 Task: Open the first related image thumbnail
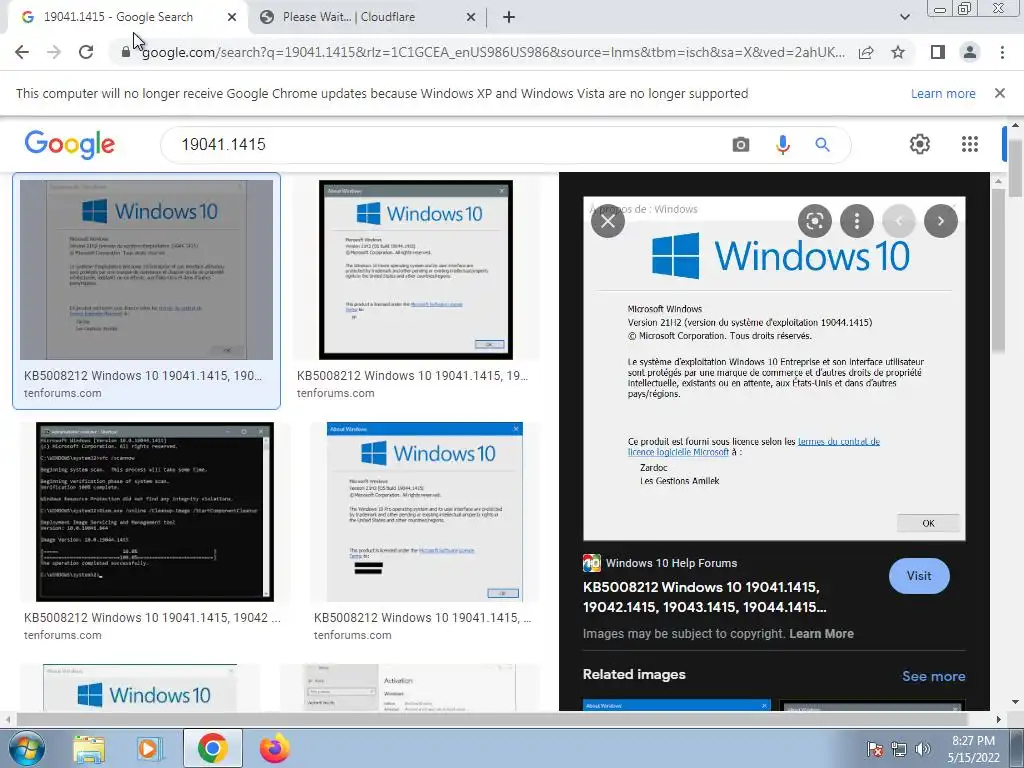point(677,705)
